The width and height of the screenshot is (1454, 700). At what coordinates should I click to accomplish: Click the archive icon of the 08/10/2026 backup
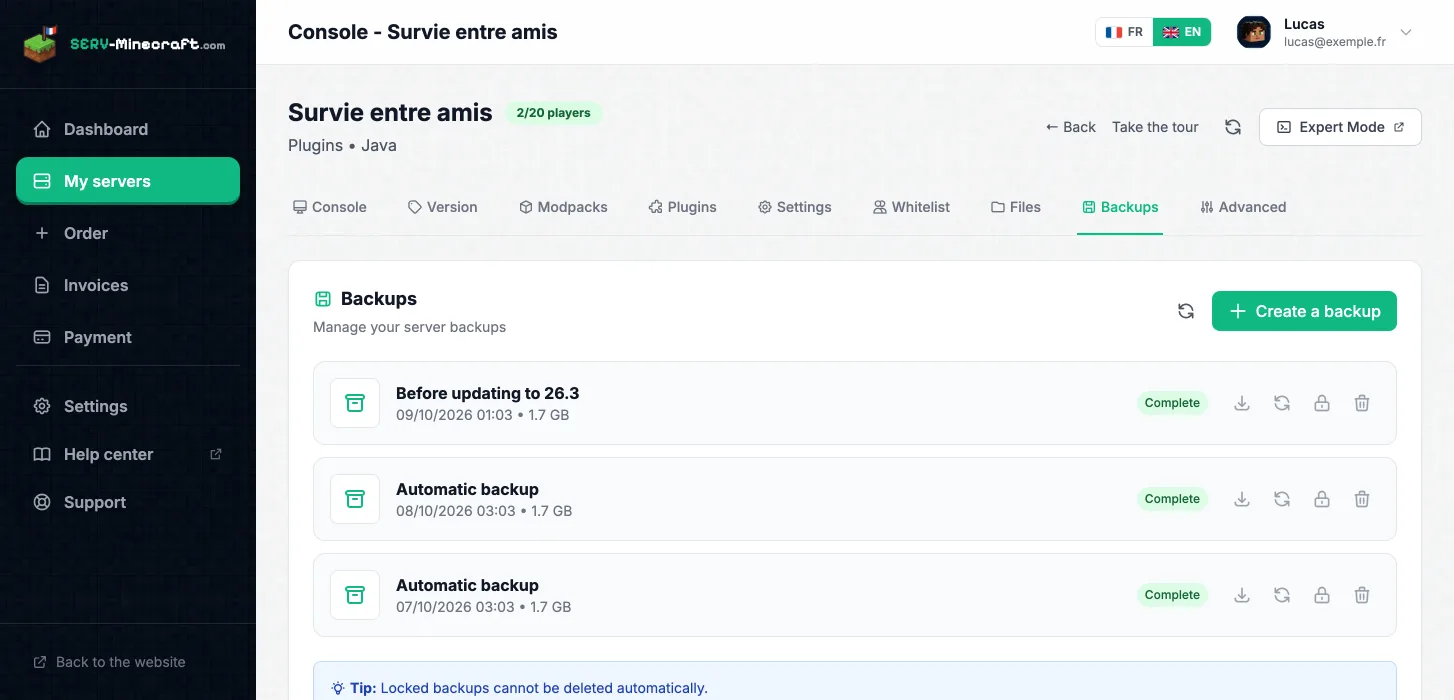pos(355,499)
